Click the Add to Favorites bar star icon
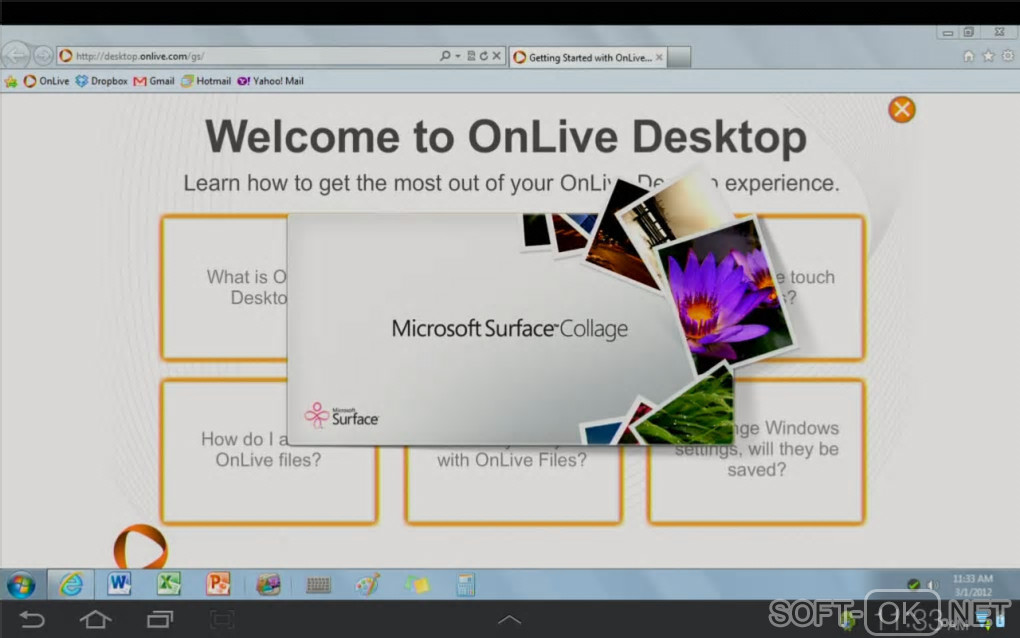This screenshot has width=1020, height=638. point(11,81)
